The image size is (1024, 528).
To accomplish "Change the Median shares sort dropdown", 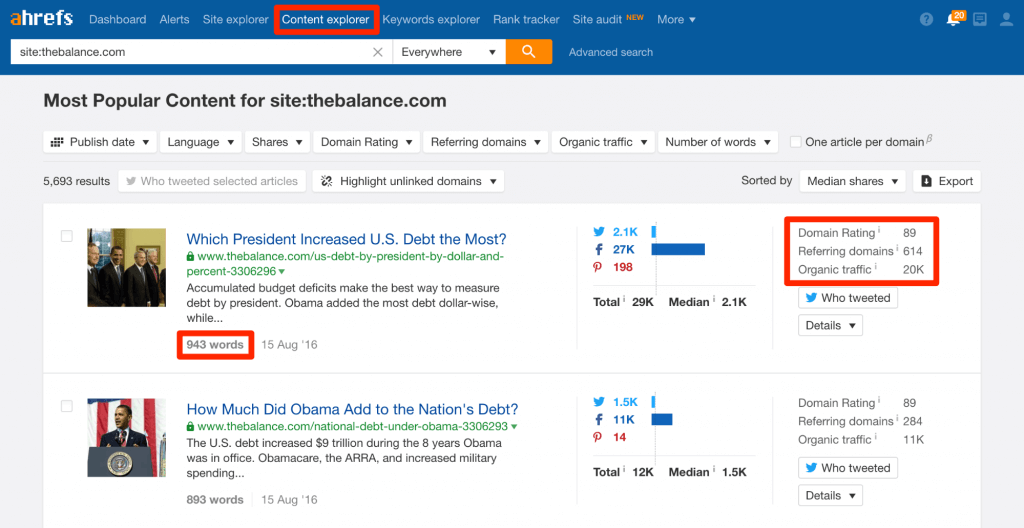I will 852,181.
